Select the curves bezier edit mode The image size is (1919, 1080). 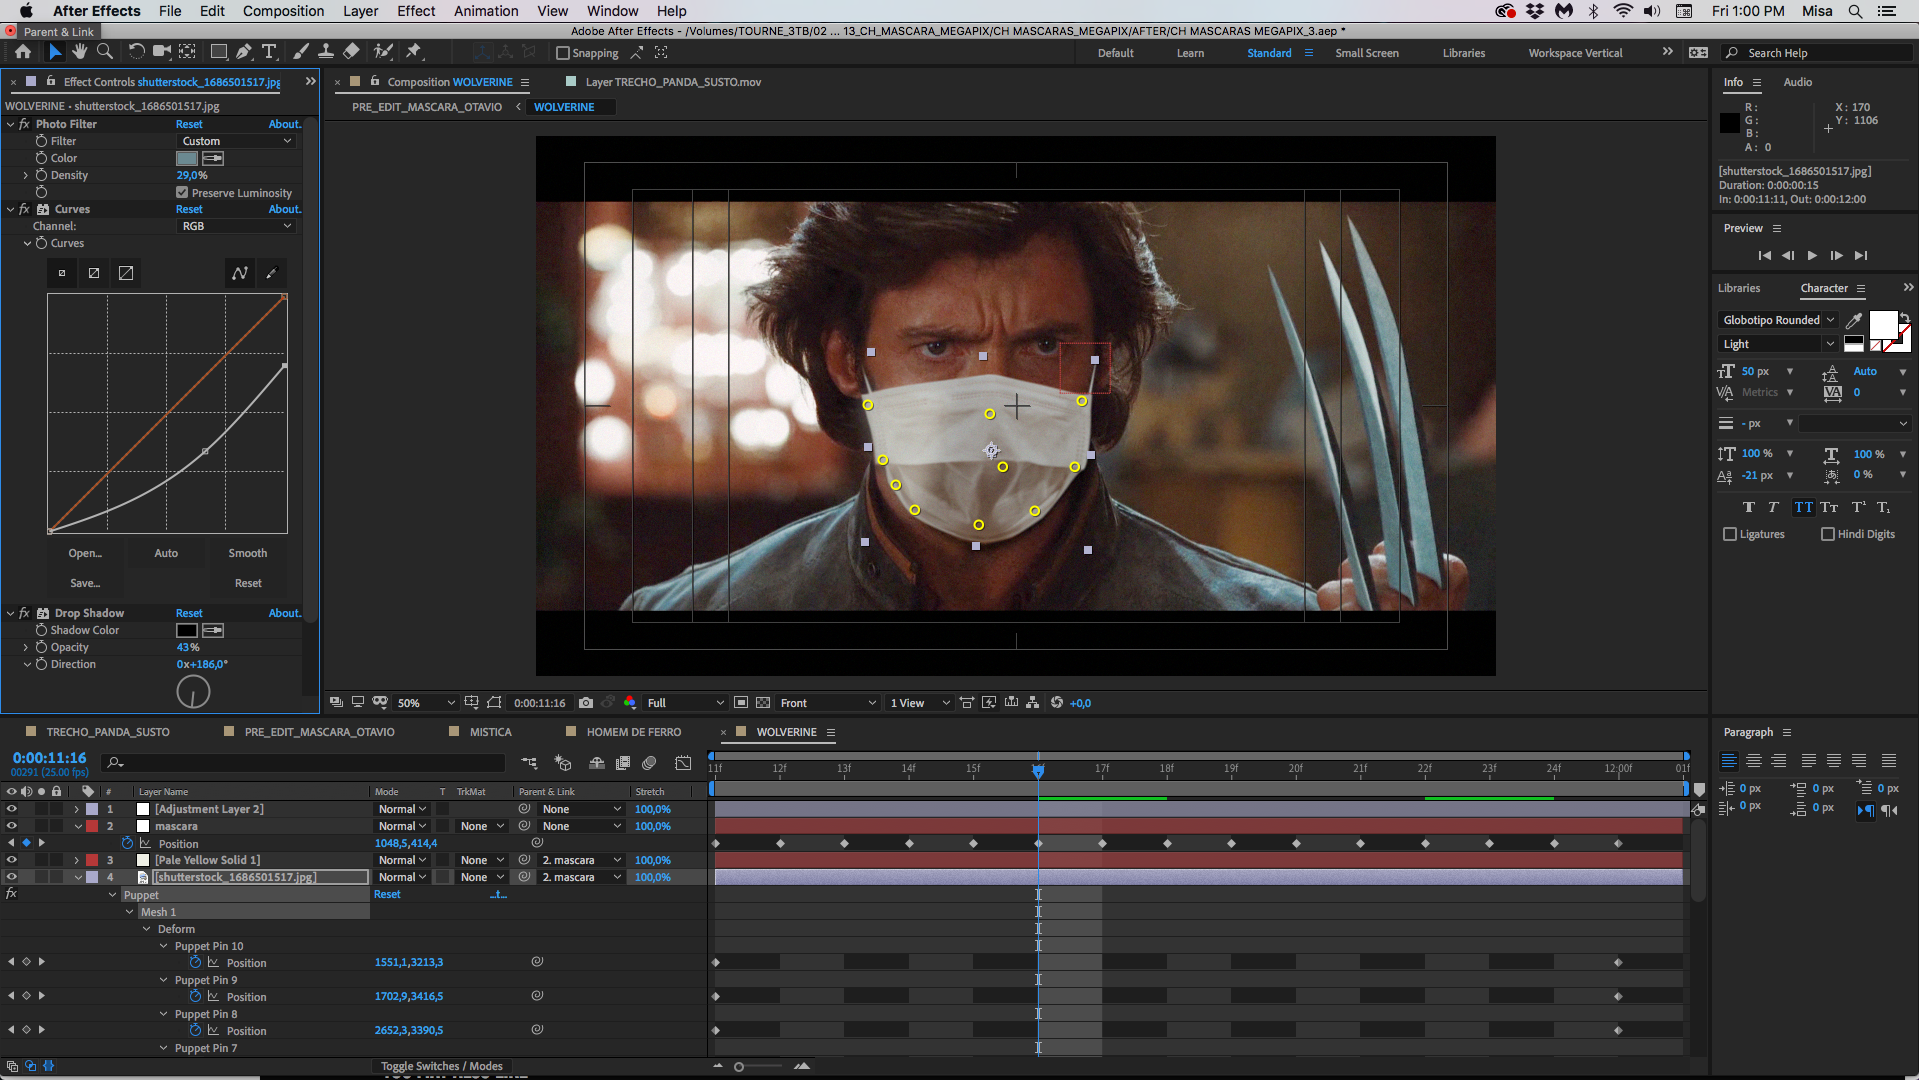[x=240, y=273]
